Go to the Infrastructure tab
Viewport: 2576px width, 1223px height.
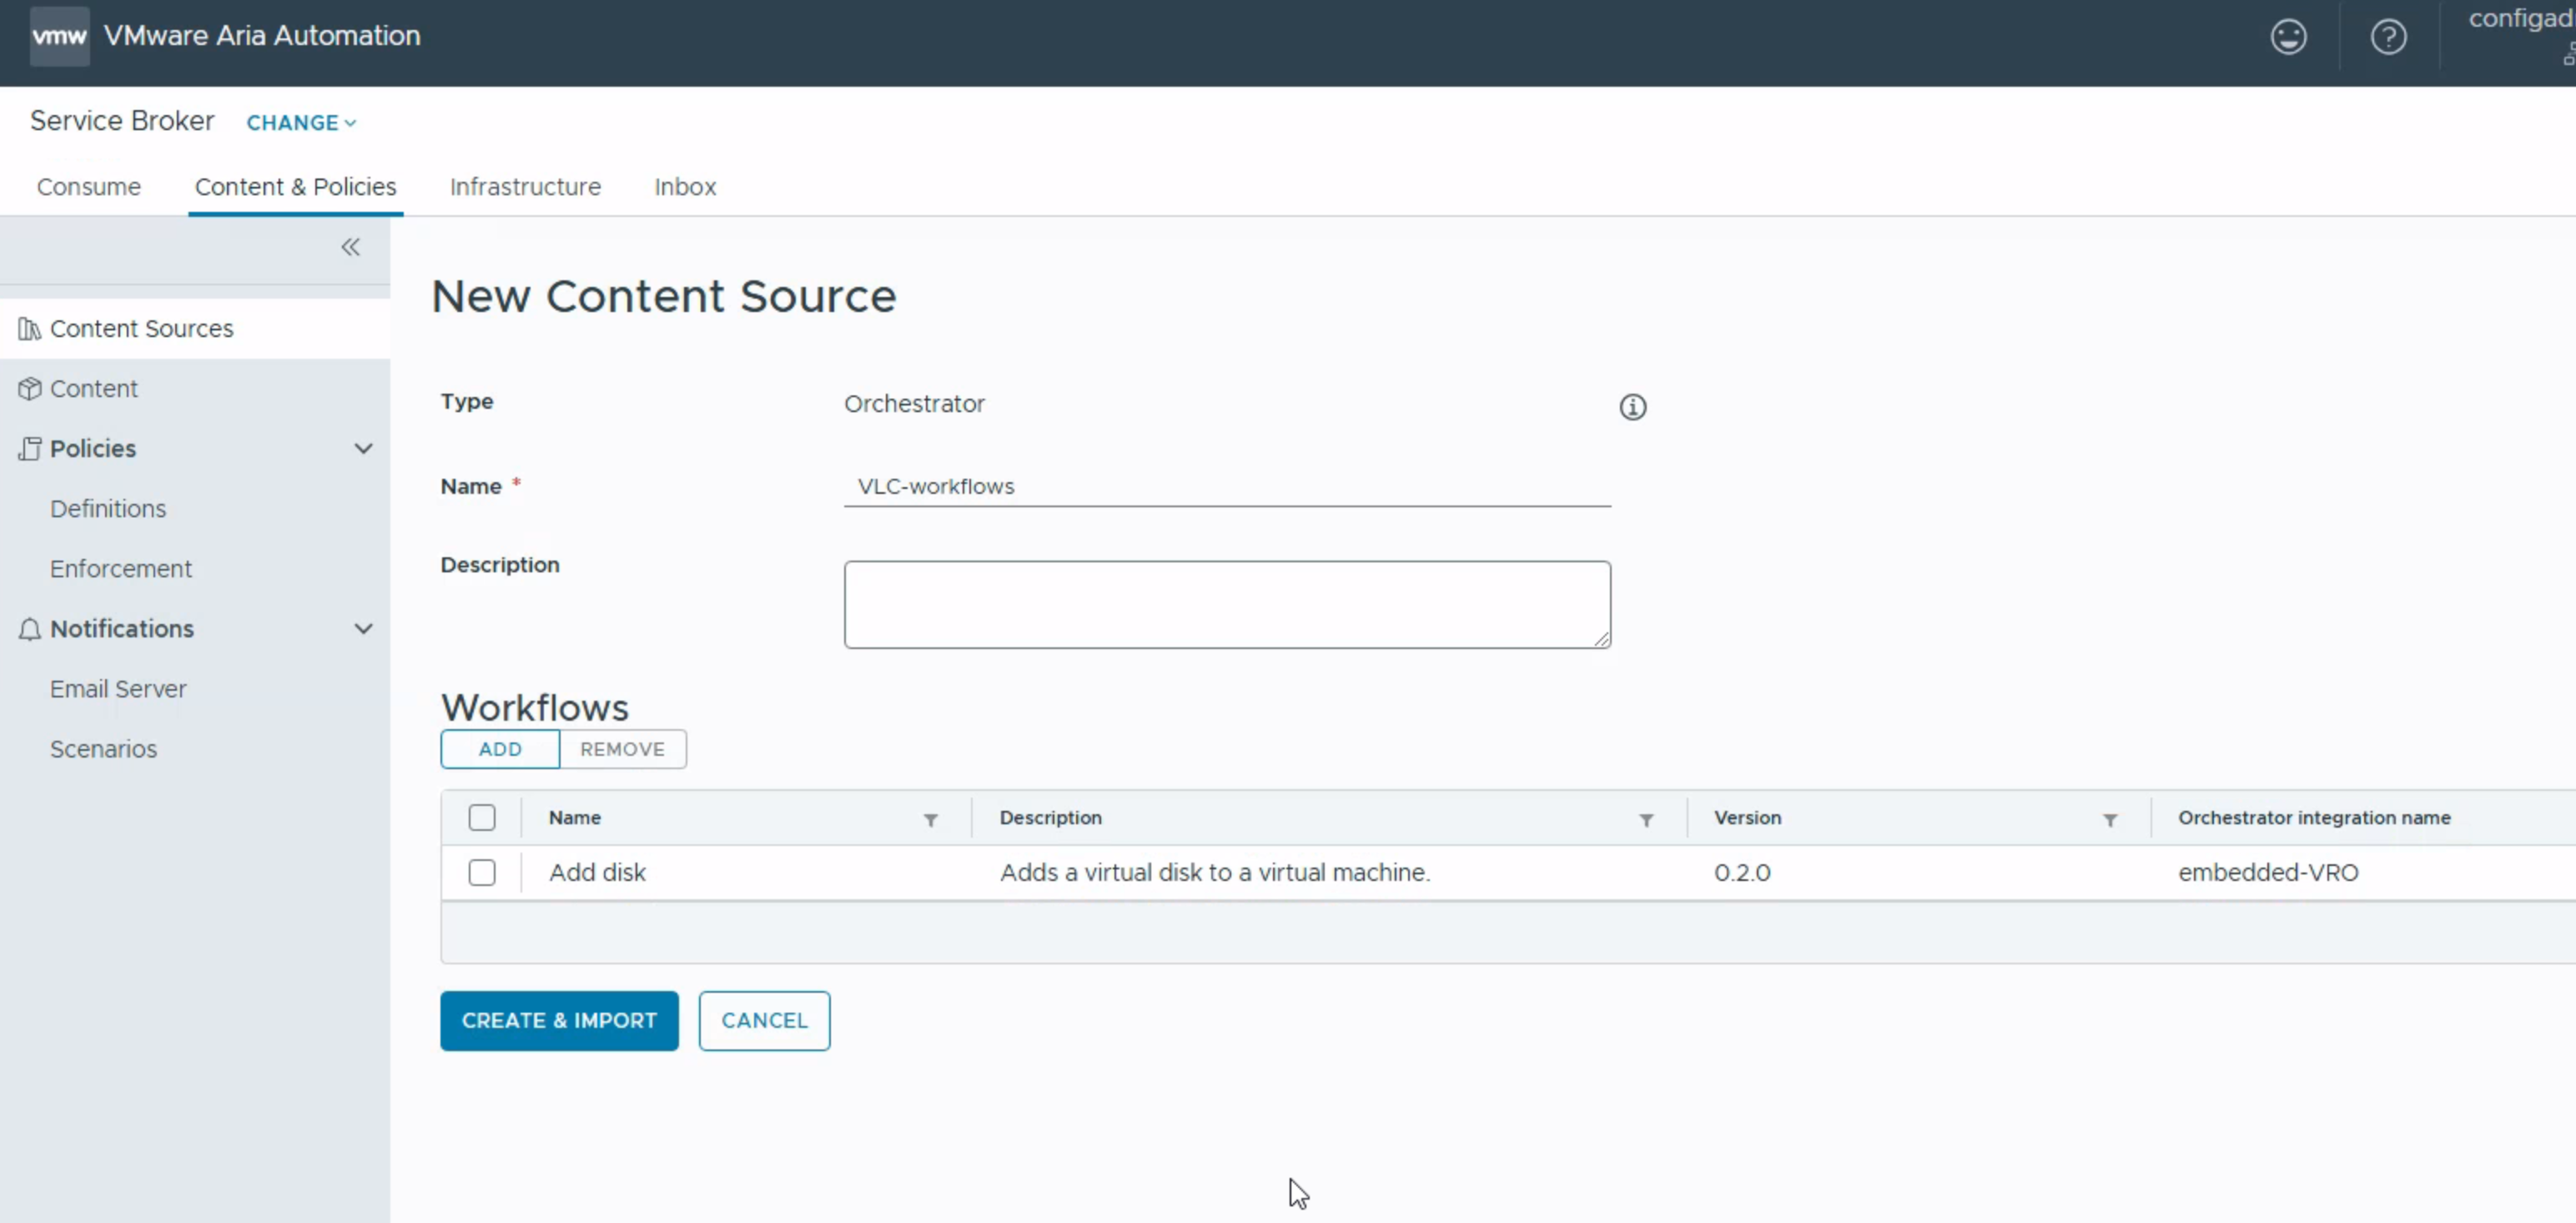click(x=525, y=187)
